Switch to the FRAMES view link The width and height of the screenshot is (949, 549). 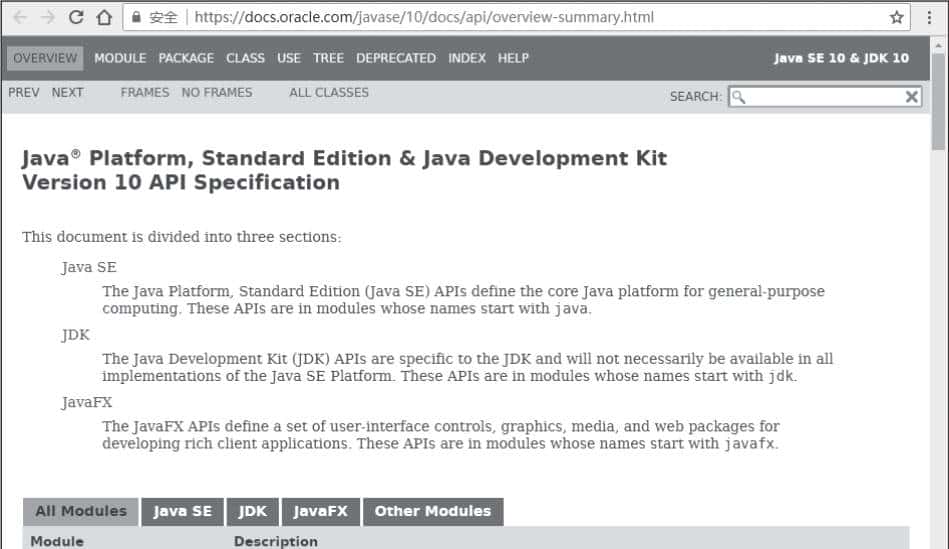click(145, 92)
